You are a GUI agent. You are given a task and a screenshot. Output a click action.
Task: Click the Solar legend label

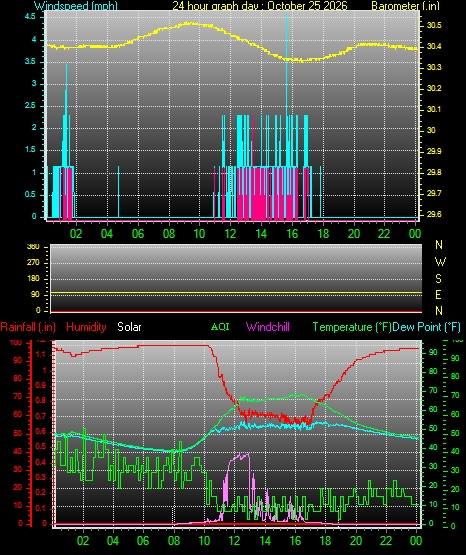[129, 327]
